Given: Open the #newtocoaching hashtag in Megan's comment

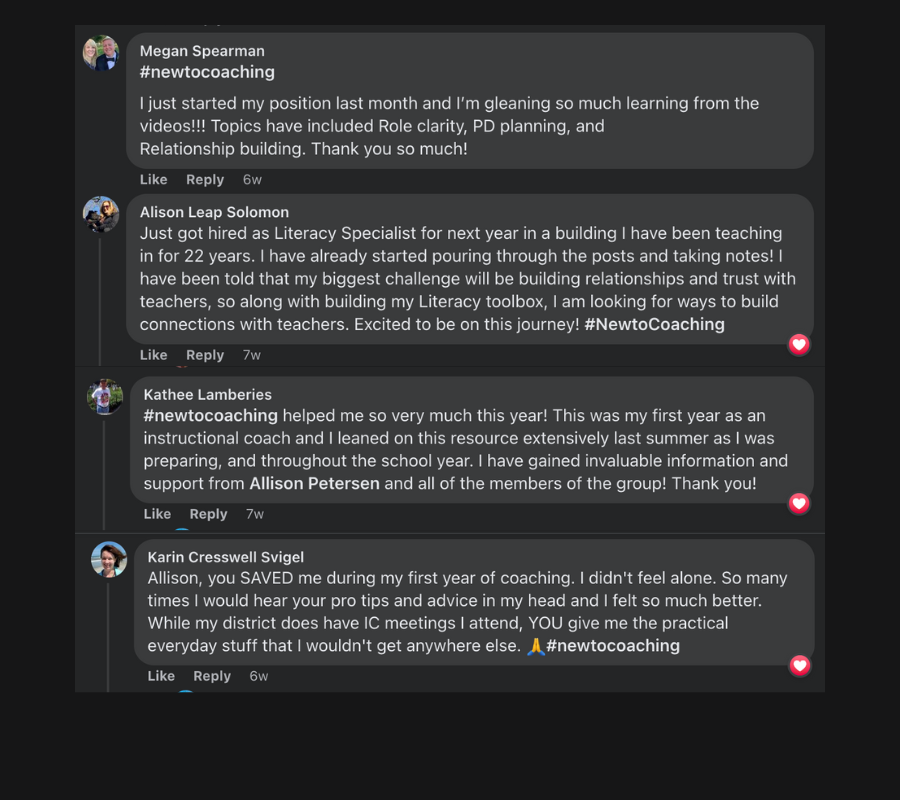Looking at the screenshot, I should click(x=207, y=72).
